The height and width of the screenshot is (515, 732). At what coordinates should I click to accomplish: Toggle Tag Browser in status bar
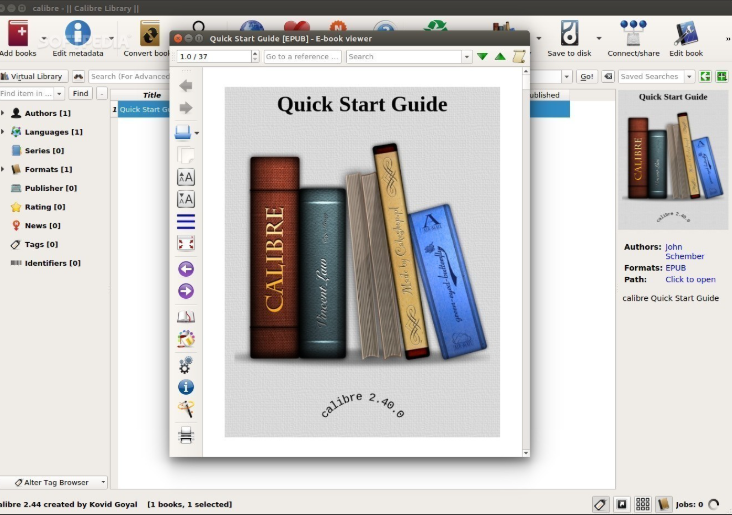pyautogui.click(x=600, y=504)
